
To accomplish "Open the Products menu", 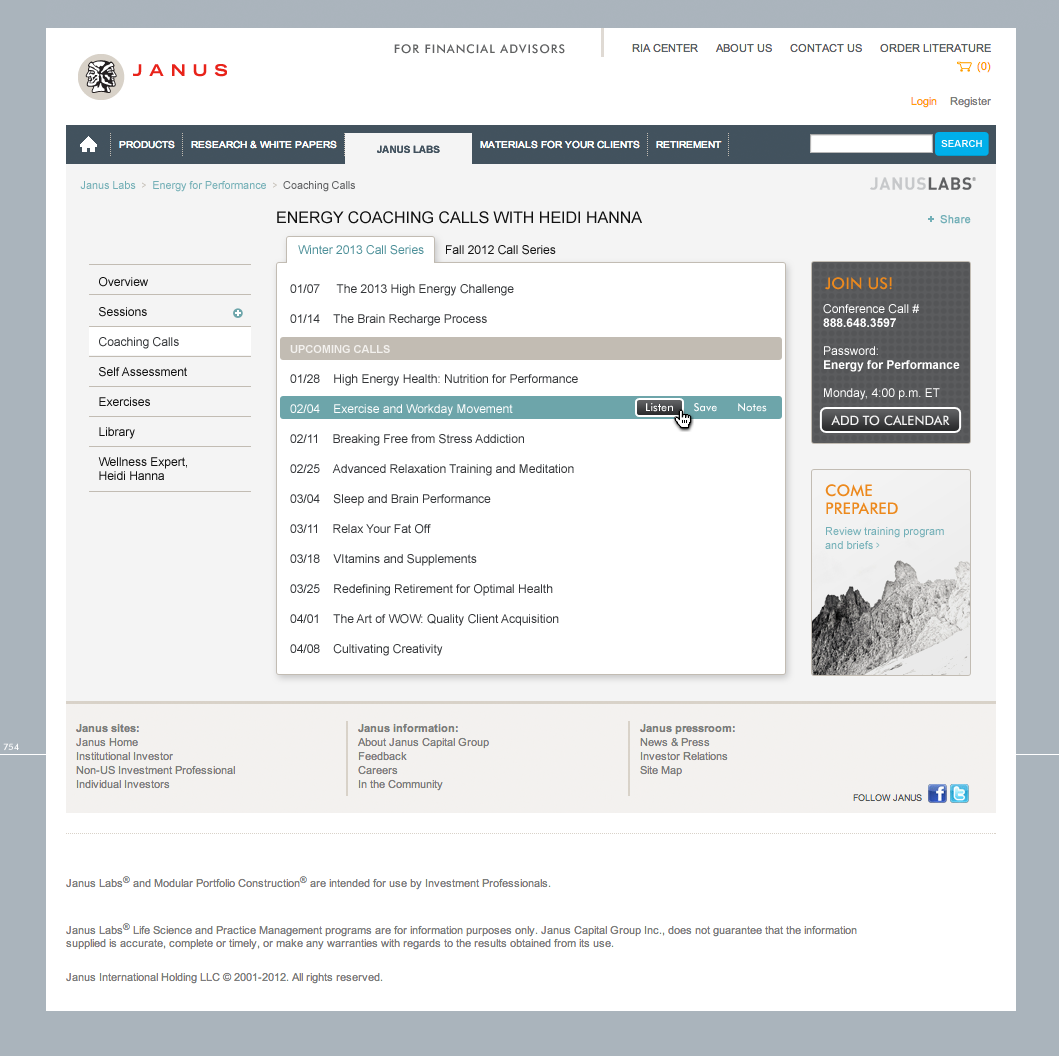I will click(146, 145).
